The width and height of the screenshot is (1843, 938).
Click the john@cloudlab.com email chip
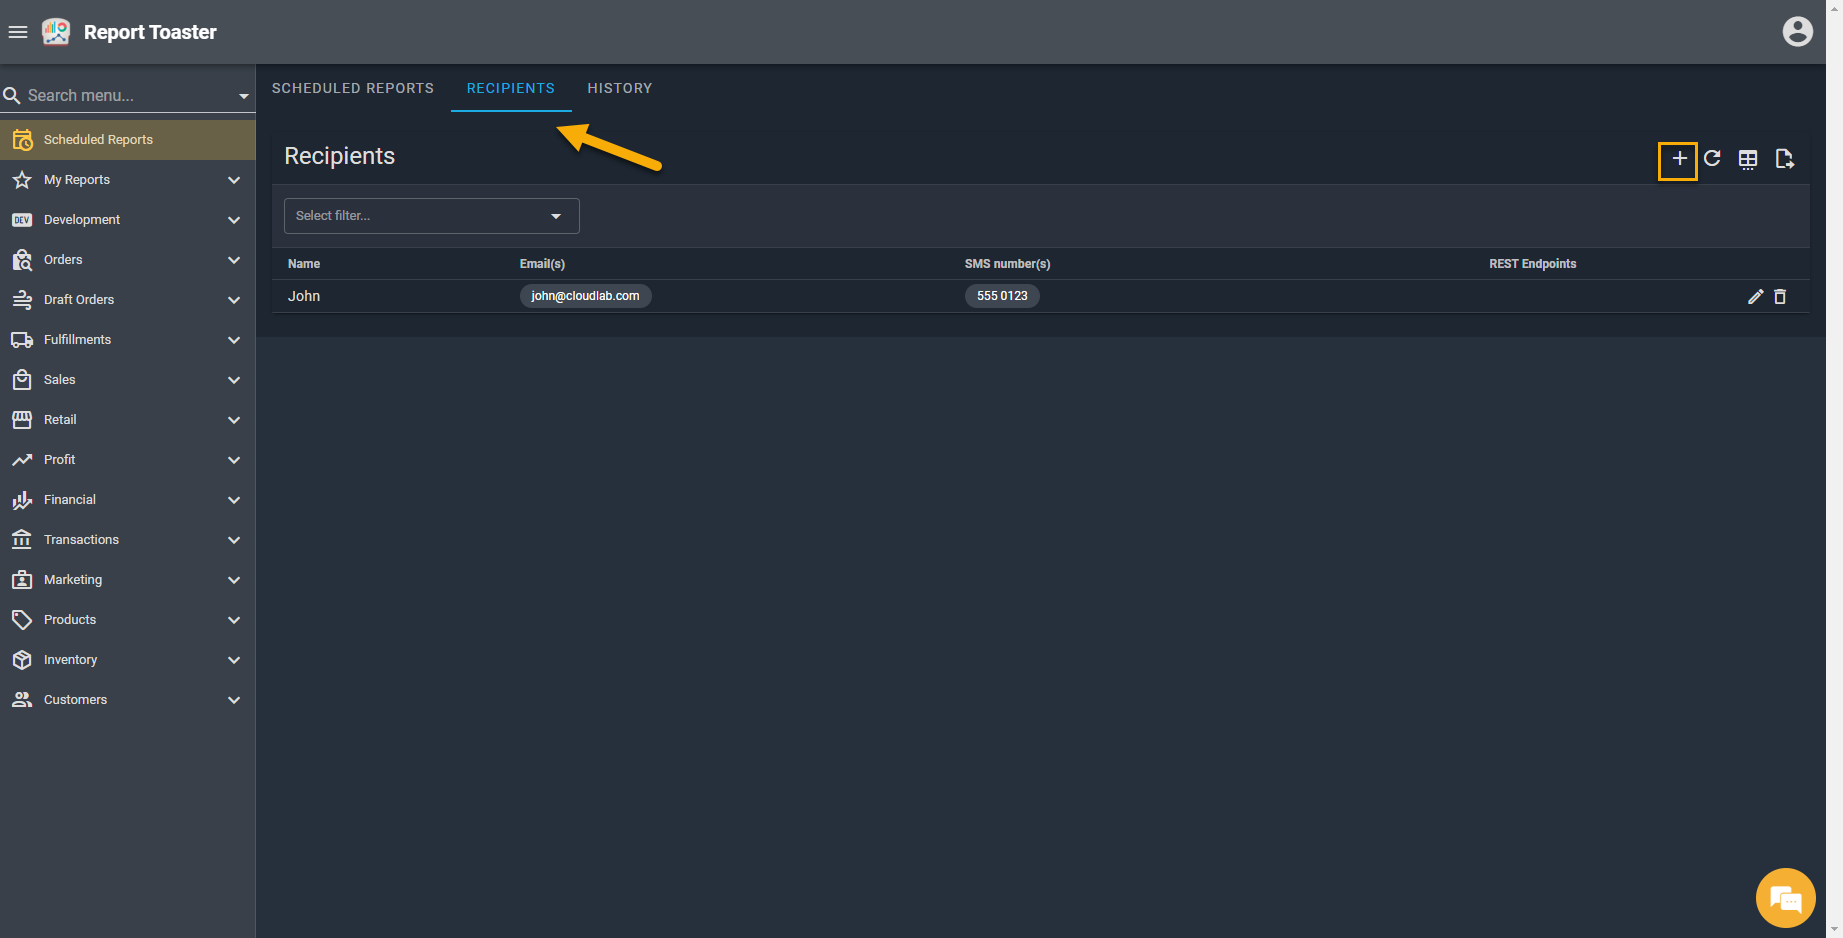coord(585,296)
